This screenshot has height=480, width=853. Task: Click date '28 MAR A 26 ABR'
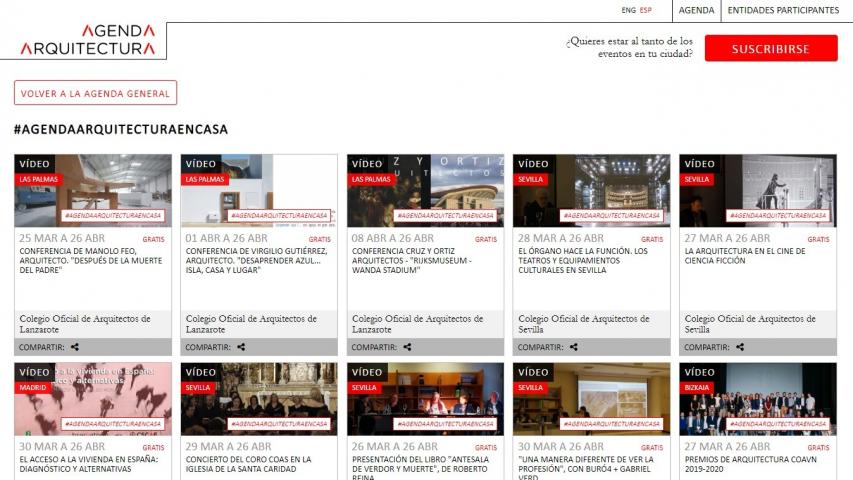561,238
